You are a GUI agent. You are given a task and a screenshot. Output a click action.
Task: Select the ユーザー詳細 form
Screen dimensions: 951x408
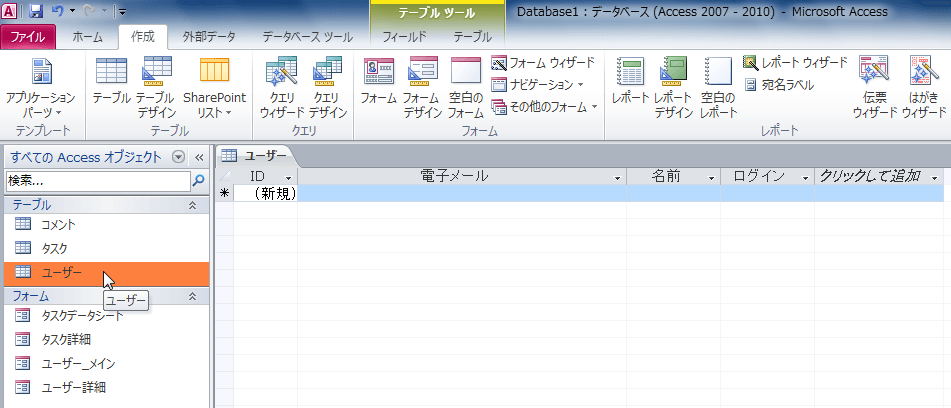pos(107,387)
